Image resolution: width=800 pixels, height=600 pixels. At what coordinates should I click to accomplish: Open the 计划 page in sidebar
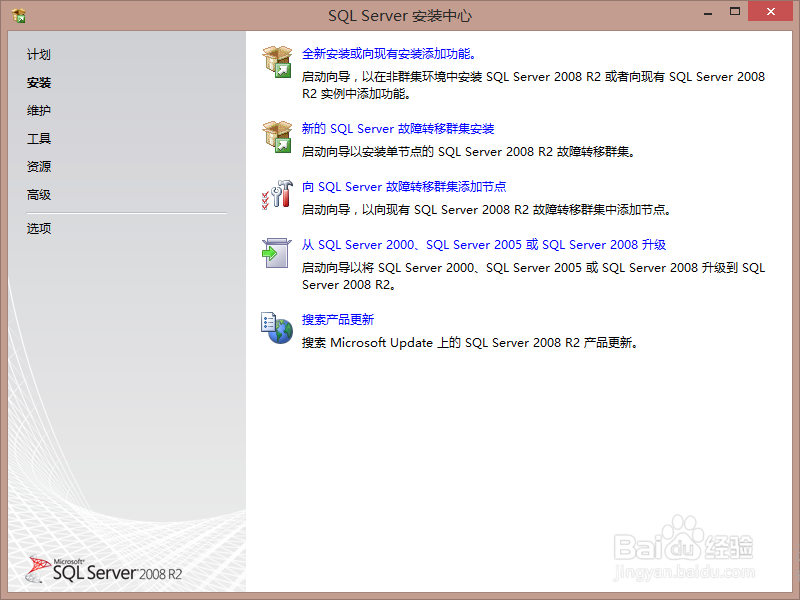[39, 55]
